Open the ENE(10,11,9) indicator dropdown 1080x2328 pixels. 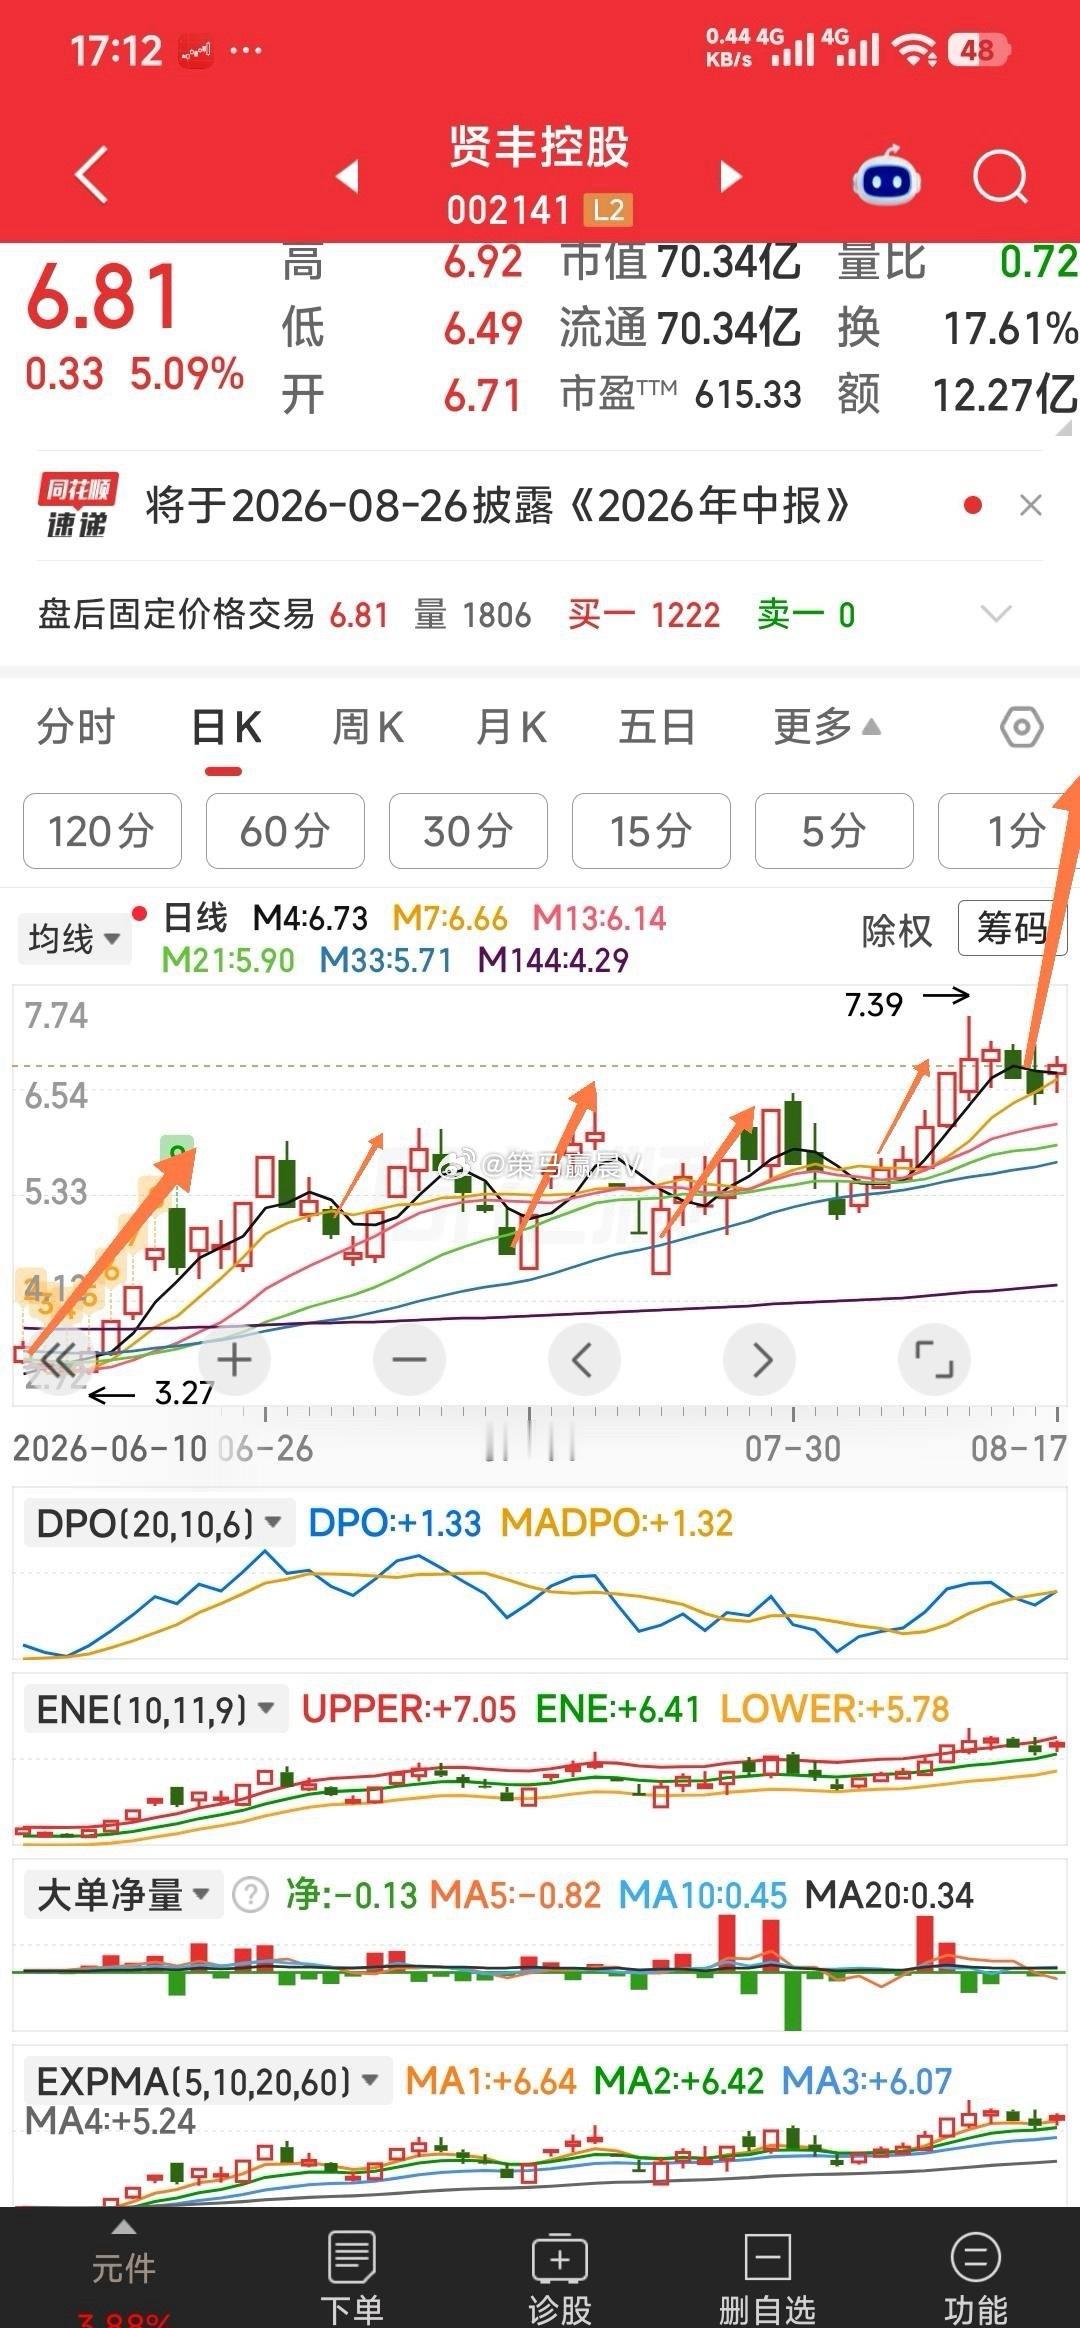click(x=155, y=1709)
